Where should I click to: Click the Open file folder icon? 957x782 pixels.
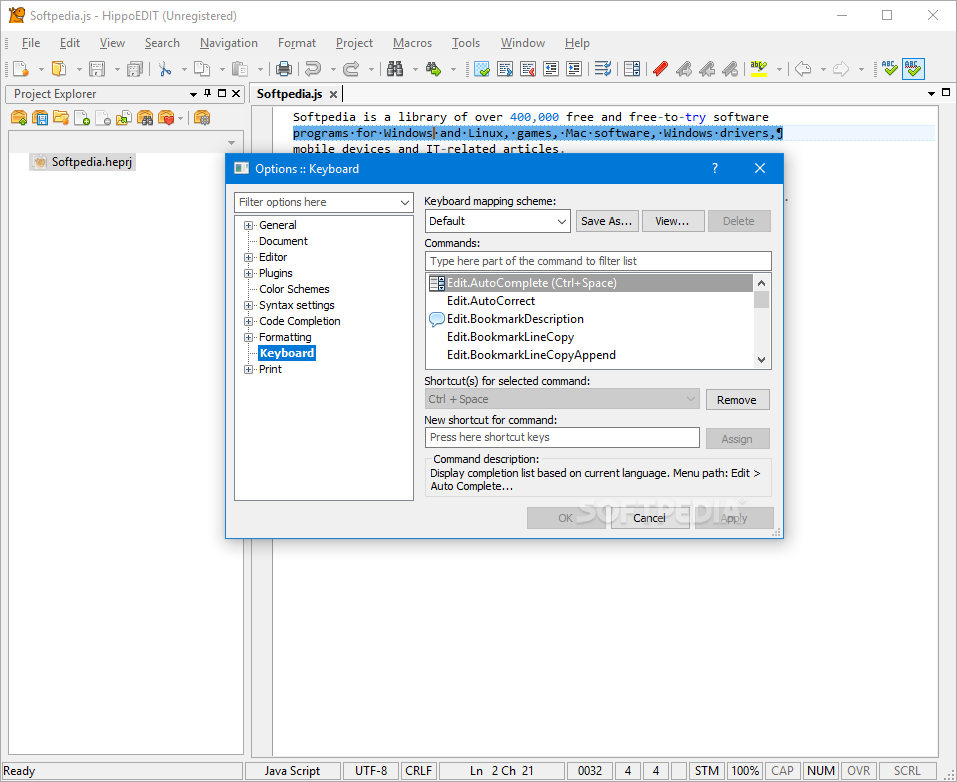(59, 69)
